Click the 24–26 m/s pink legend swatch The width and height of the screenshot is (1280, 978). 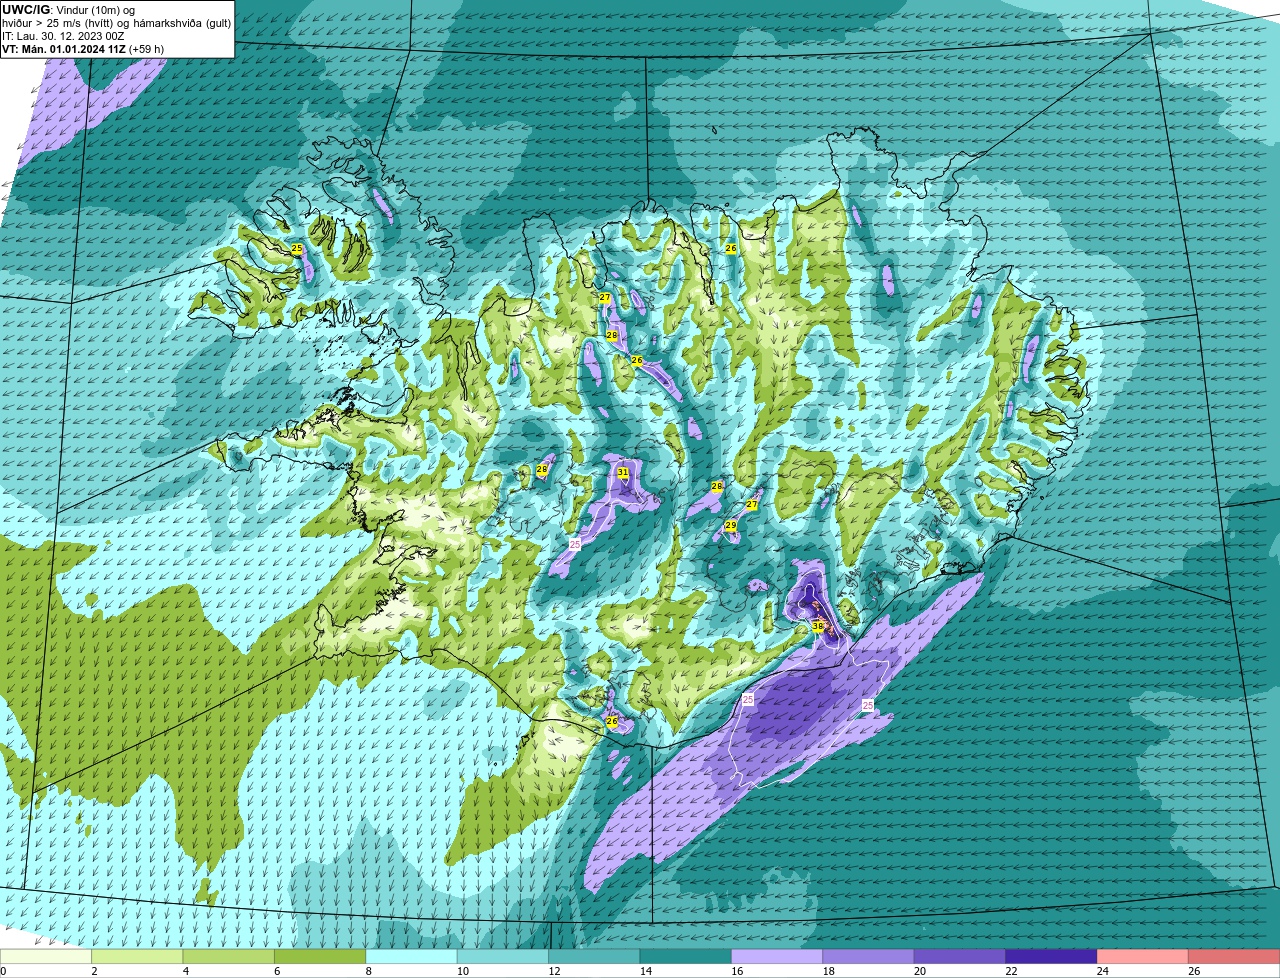coord(1143,956)
